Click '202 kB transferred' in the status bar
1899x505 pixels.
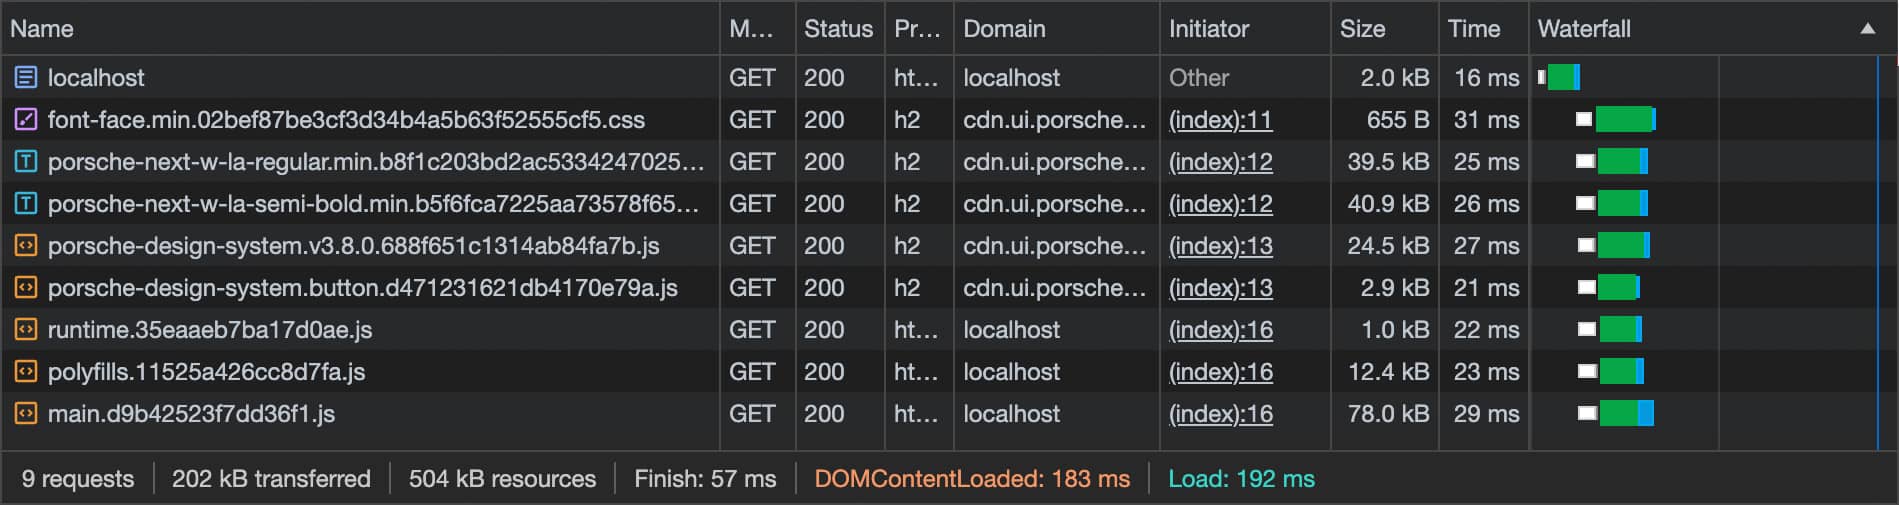click(271, 479)
